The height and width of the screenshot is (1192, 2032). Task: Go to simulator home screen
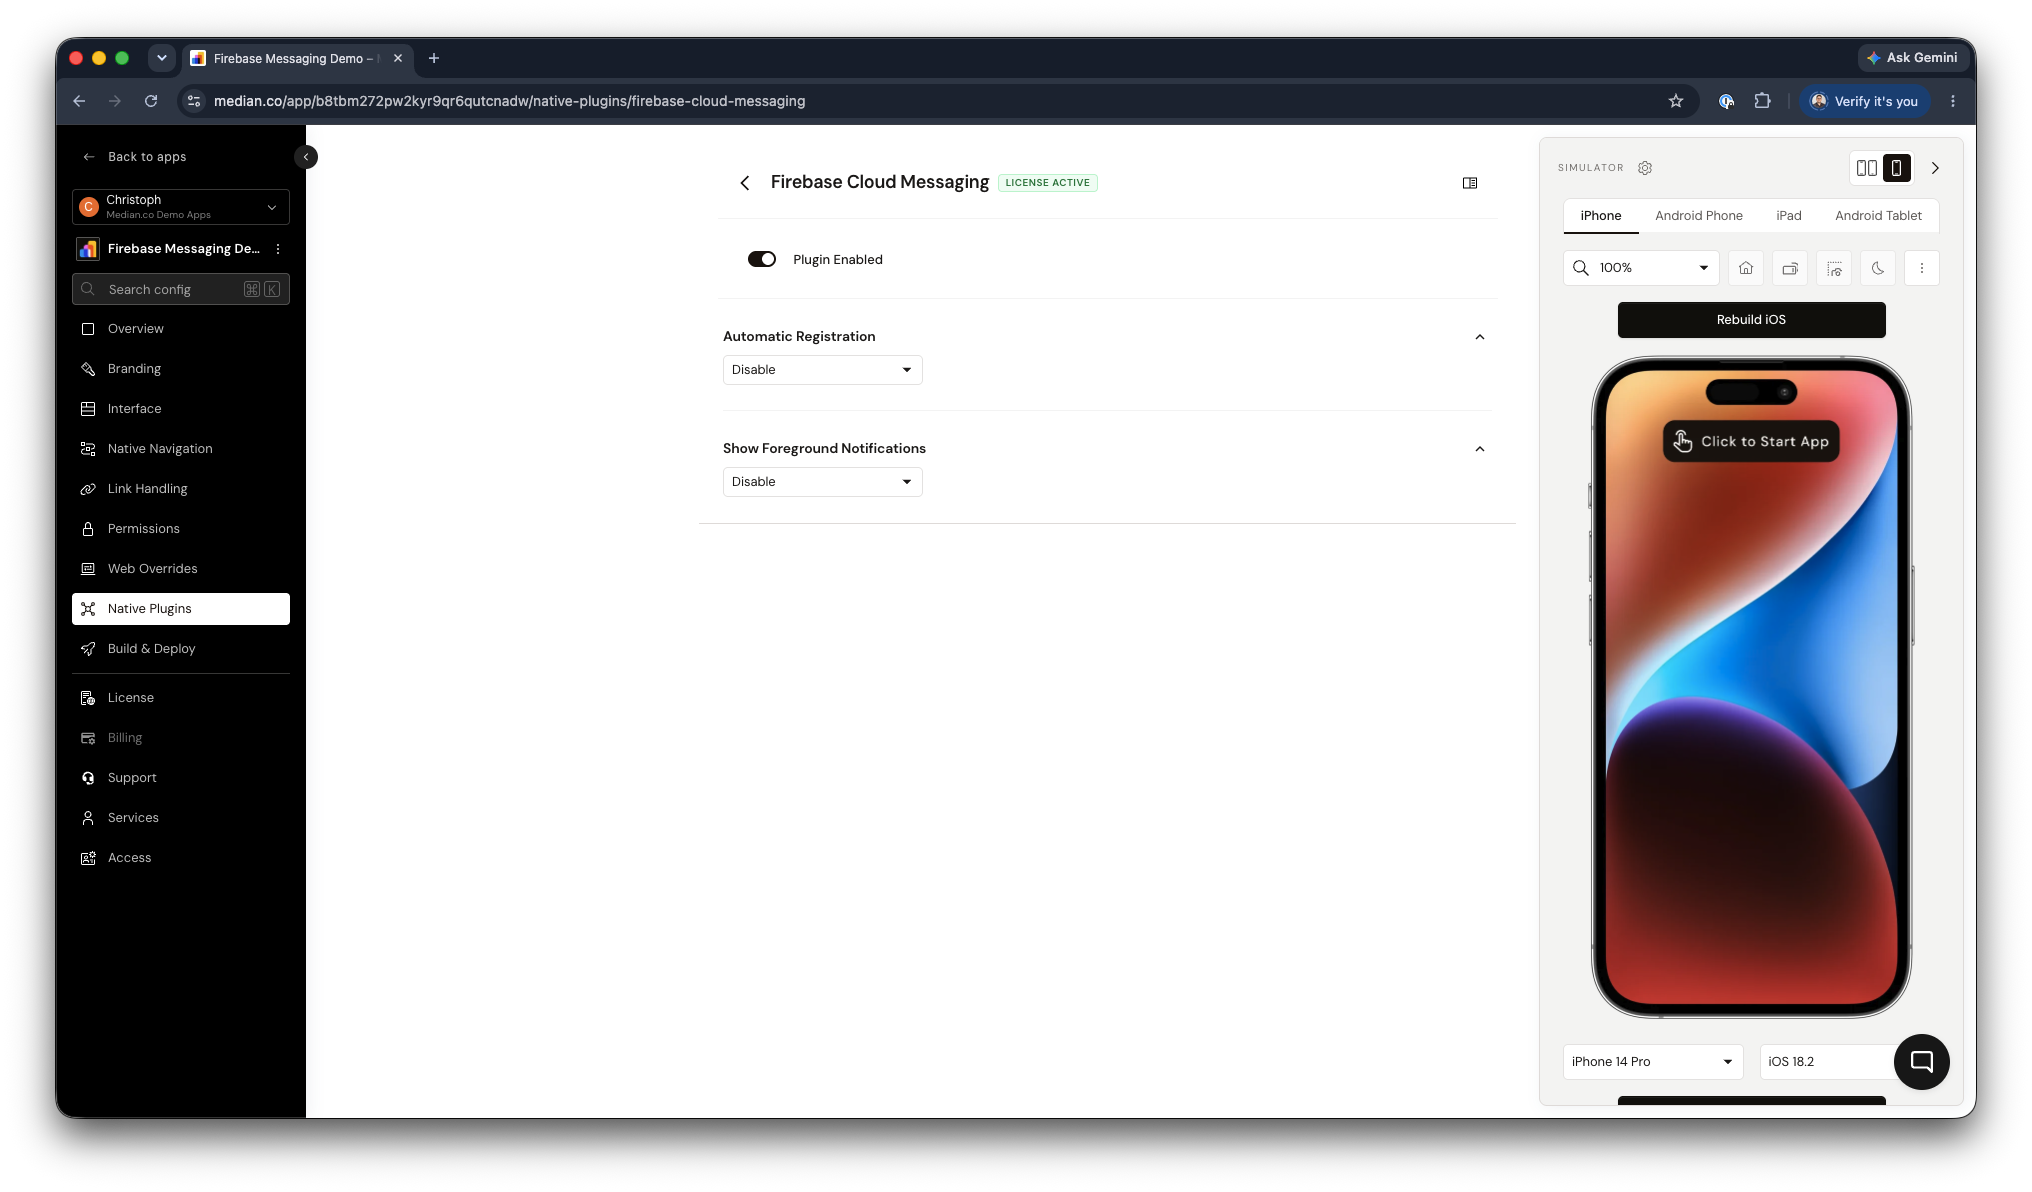[1746, 268]
